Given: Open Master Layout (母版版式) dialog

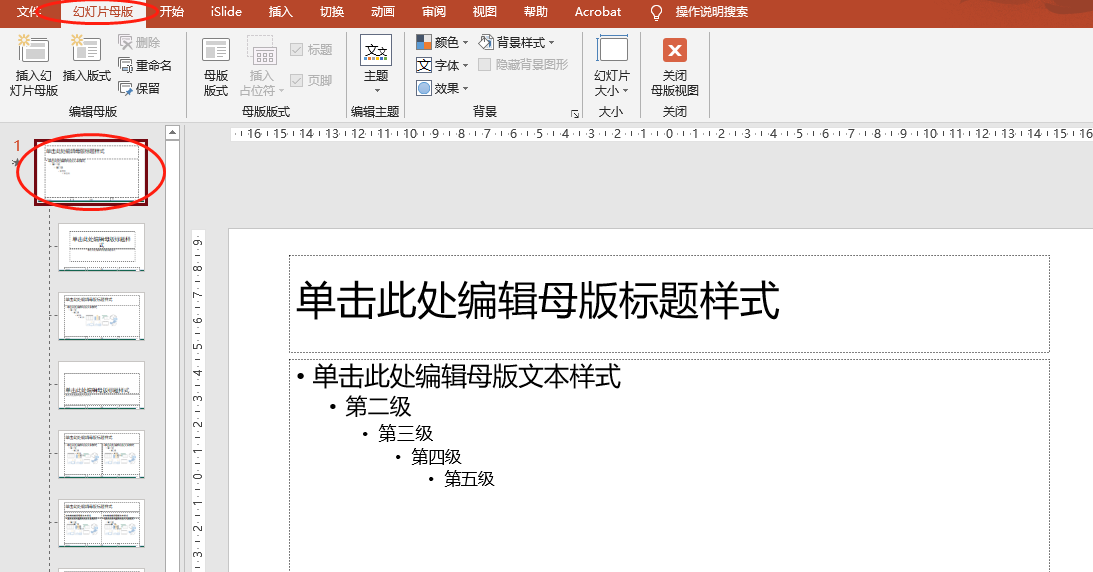Looking at the screenshot, I should [x=215, y=67].
